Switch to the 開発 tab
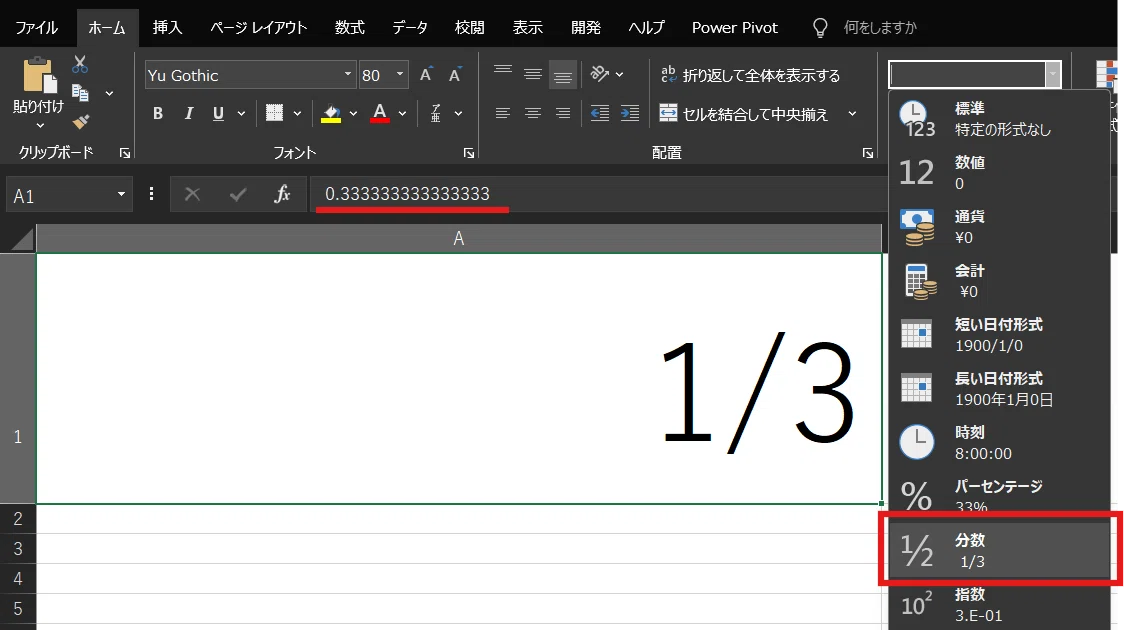 (x=586, y=28)
